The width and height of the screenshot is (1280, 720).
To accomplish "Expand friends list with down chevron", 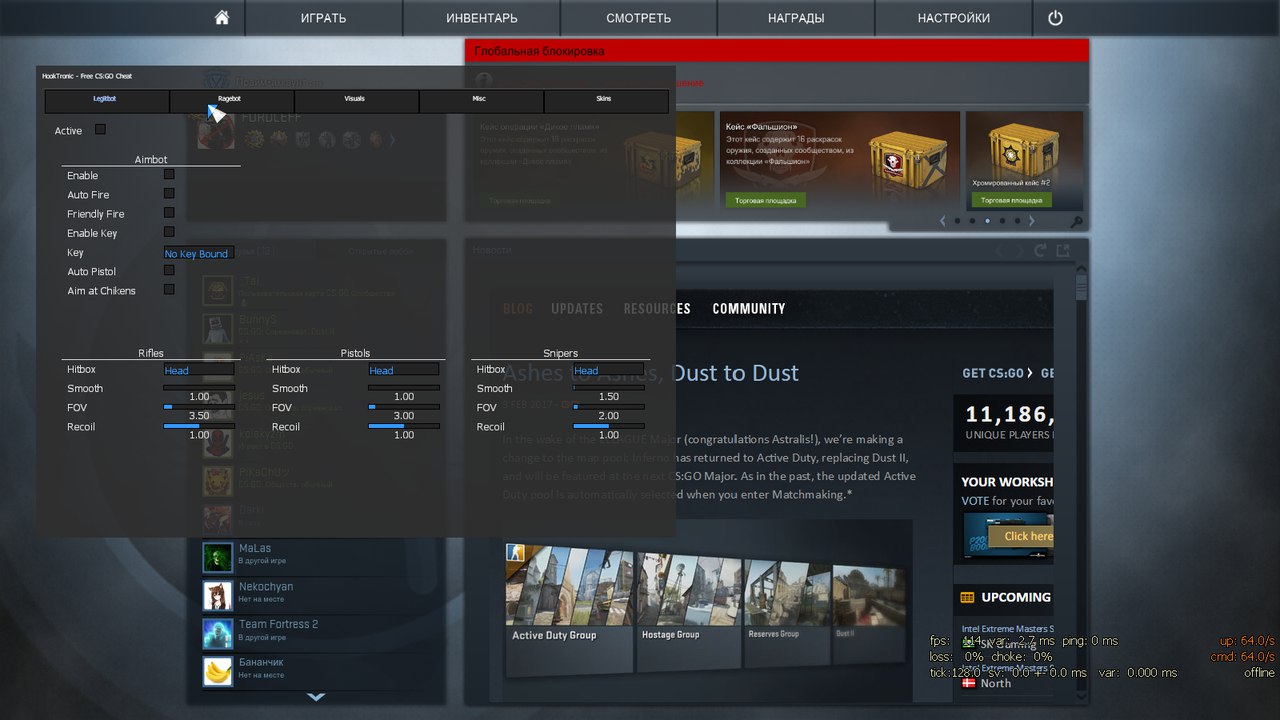I will click(x=316, y=696).
